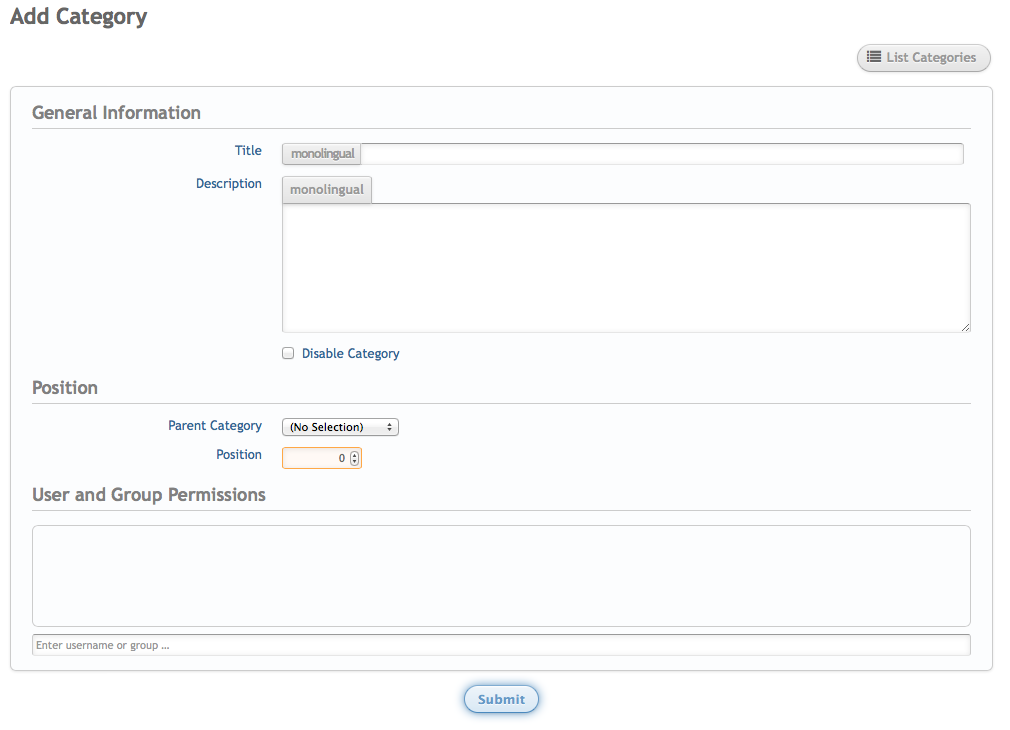Viewport: 1010px width, 730px height.
Task: Focus the Enter username or group field
Action: coord(501,645)
